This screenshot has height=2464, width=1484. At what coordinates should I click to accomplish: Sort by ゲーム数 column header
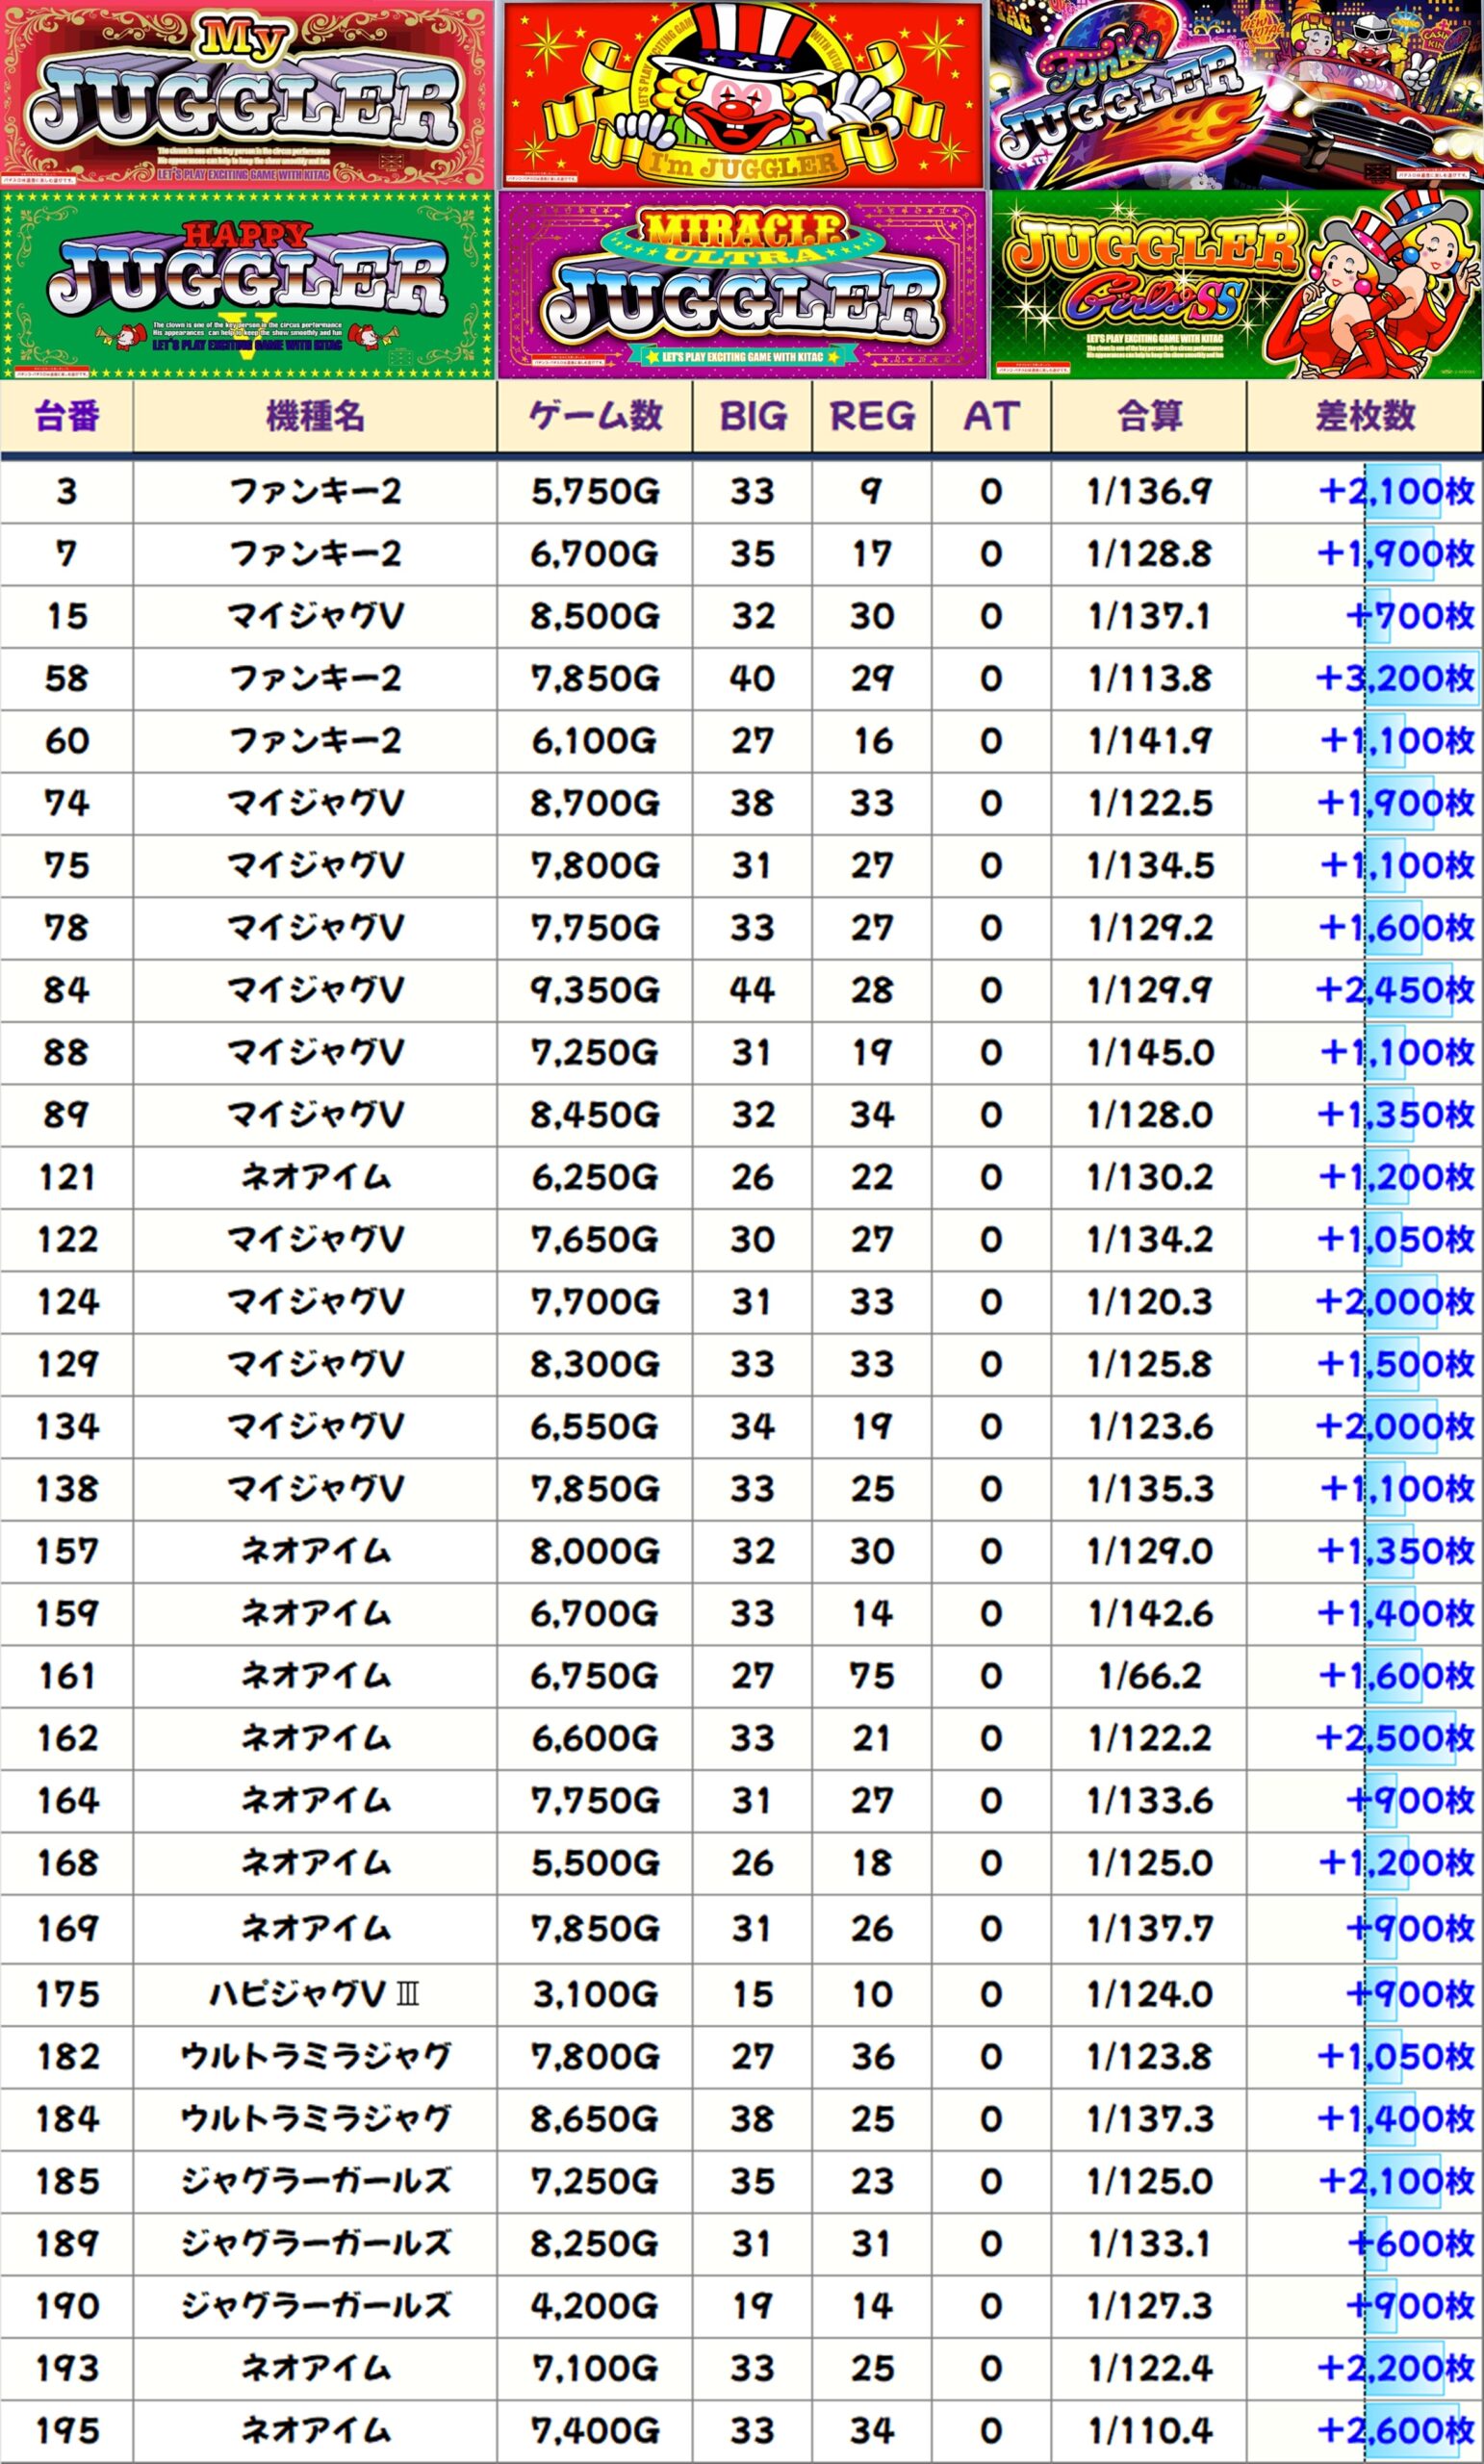tap(595, 416)
